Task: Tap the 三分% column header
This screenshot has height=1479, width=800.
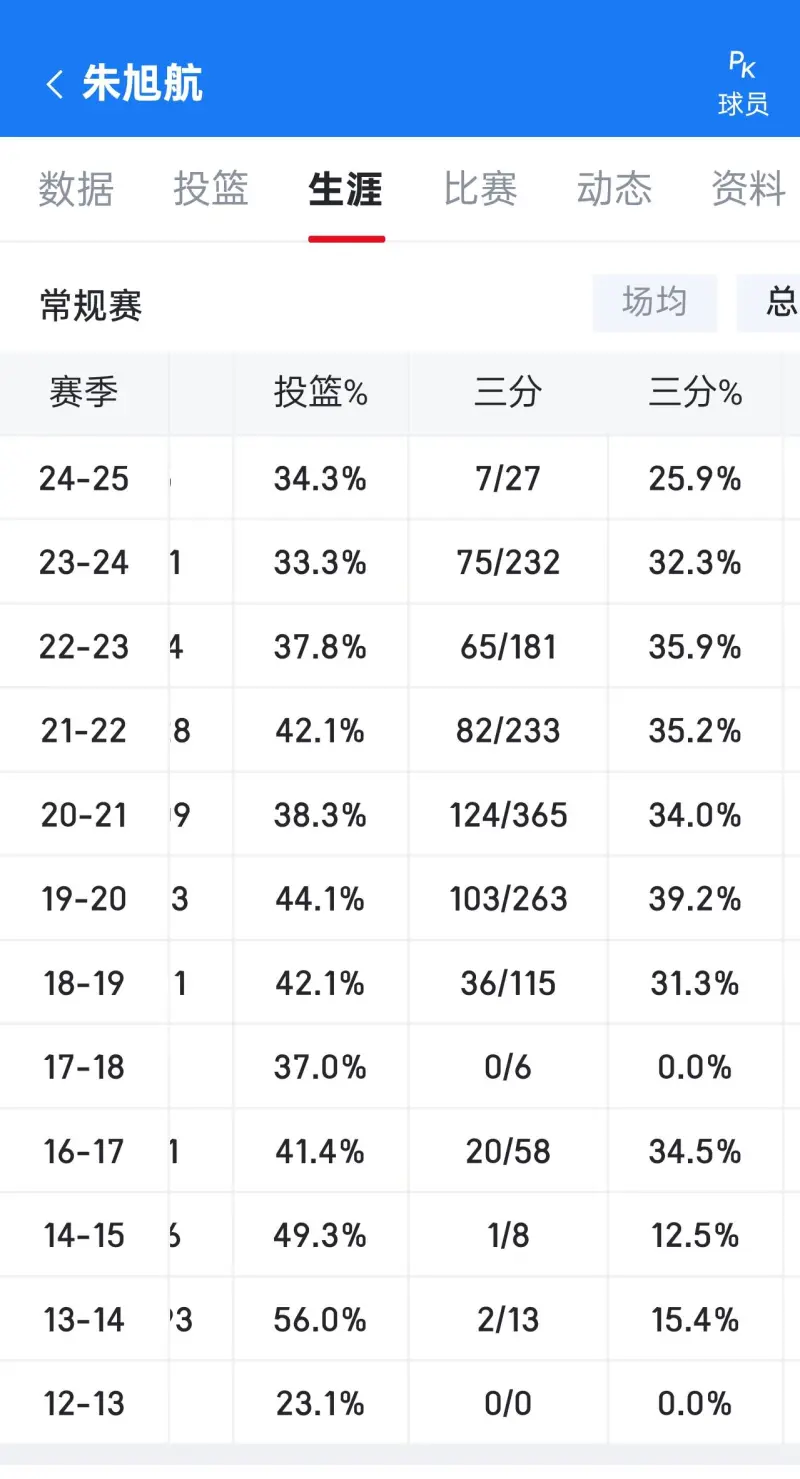Action: point(695,394)
